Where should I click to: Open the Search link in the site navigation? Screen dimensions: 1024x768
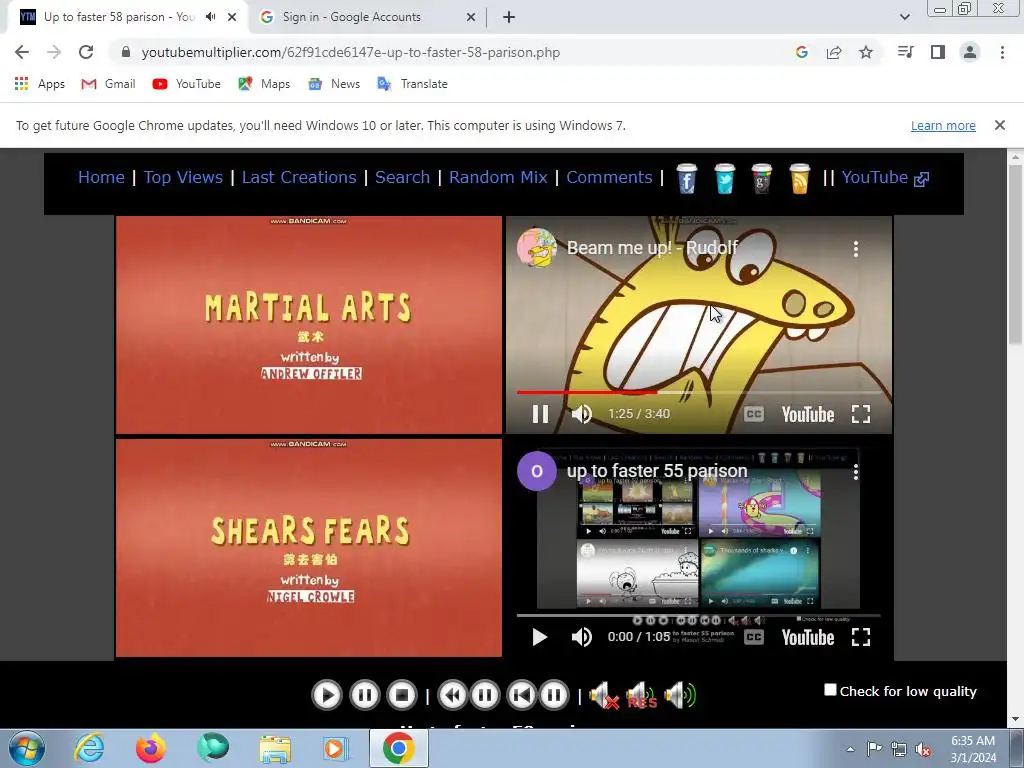pyautogui.click(x=402, y=177)
